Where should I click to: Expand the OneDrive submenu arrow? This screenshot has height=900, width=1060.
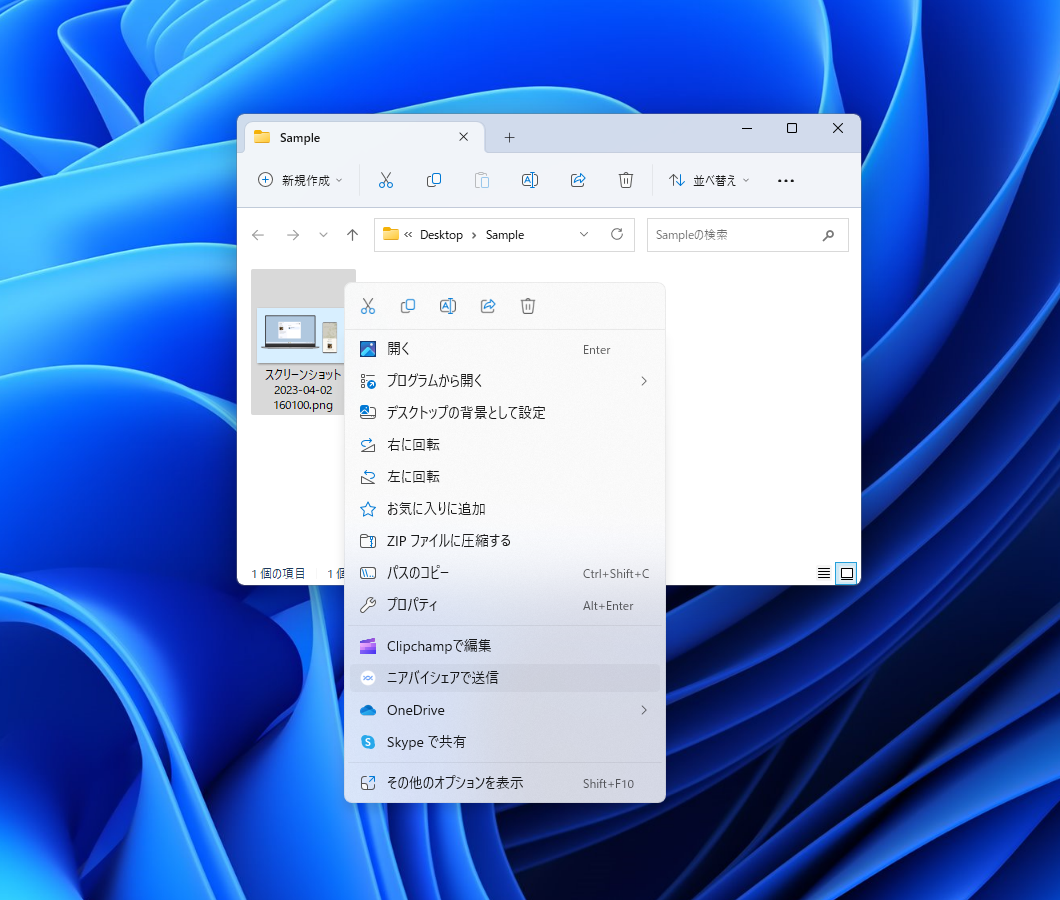(644, 710)
